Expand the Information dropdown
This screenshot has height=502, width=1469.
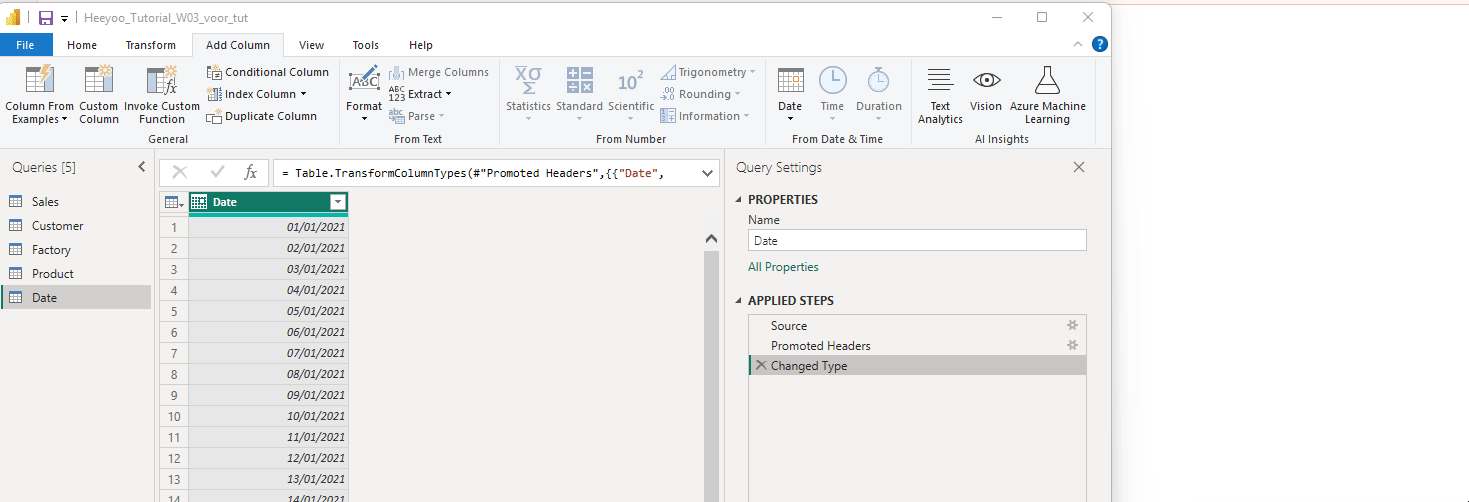(746, 116)
